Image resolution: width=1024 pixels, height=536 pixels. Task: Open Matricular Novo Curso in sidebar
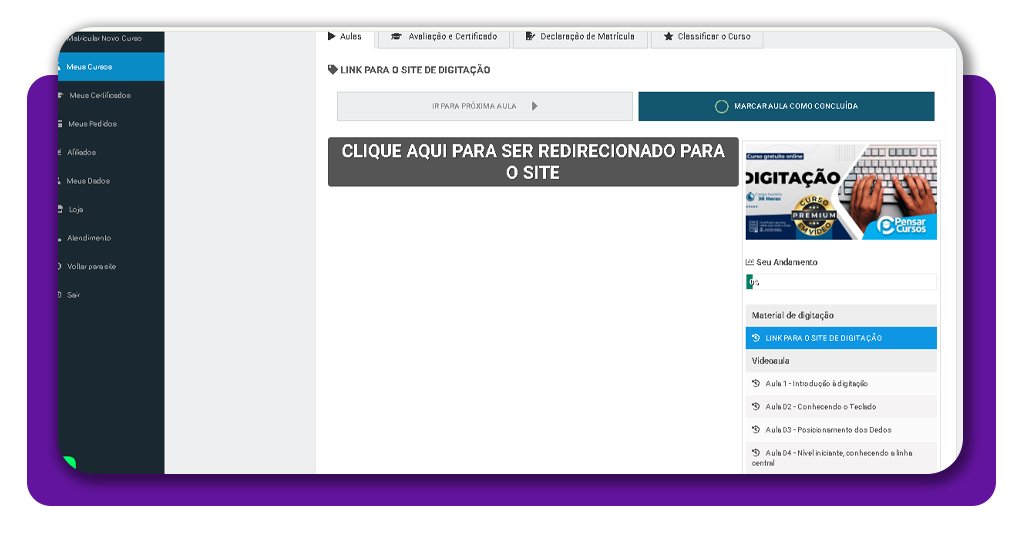pyautogui.click(x=111, y=39)
